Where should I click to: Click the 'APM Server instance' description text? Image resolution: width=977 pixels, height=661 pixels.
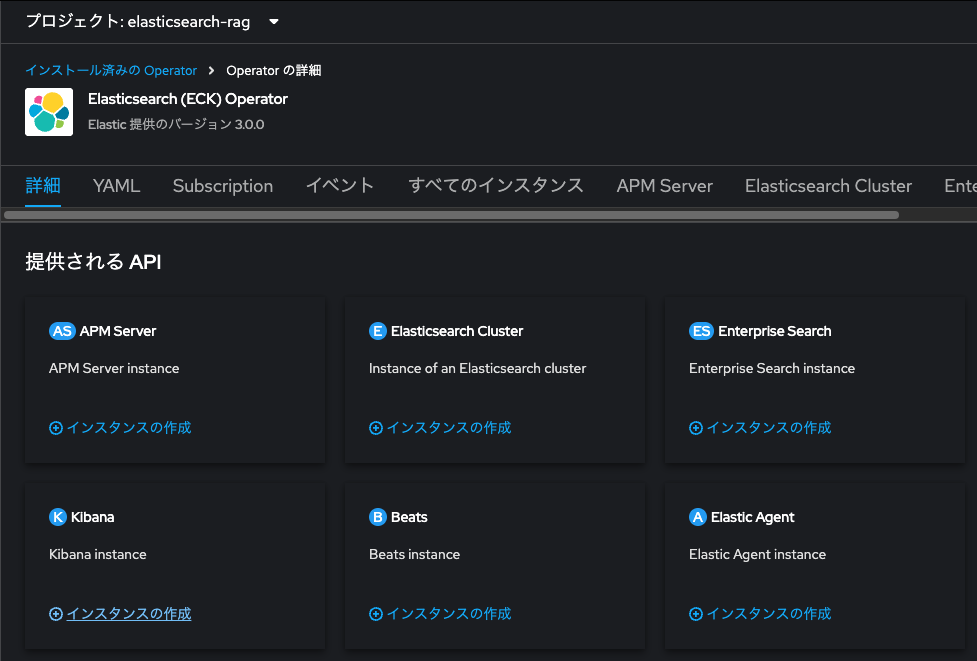pyautogui.click(x=114, y=368)
